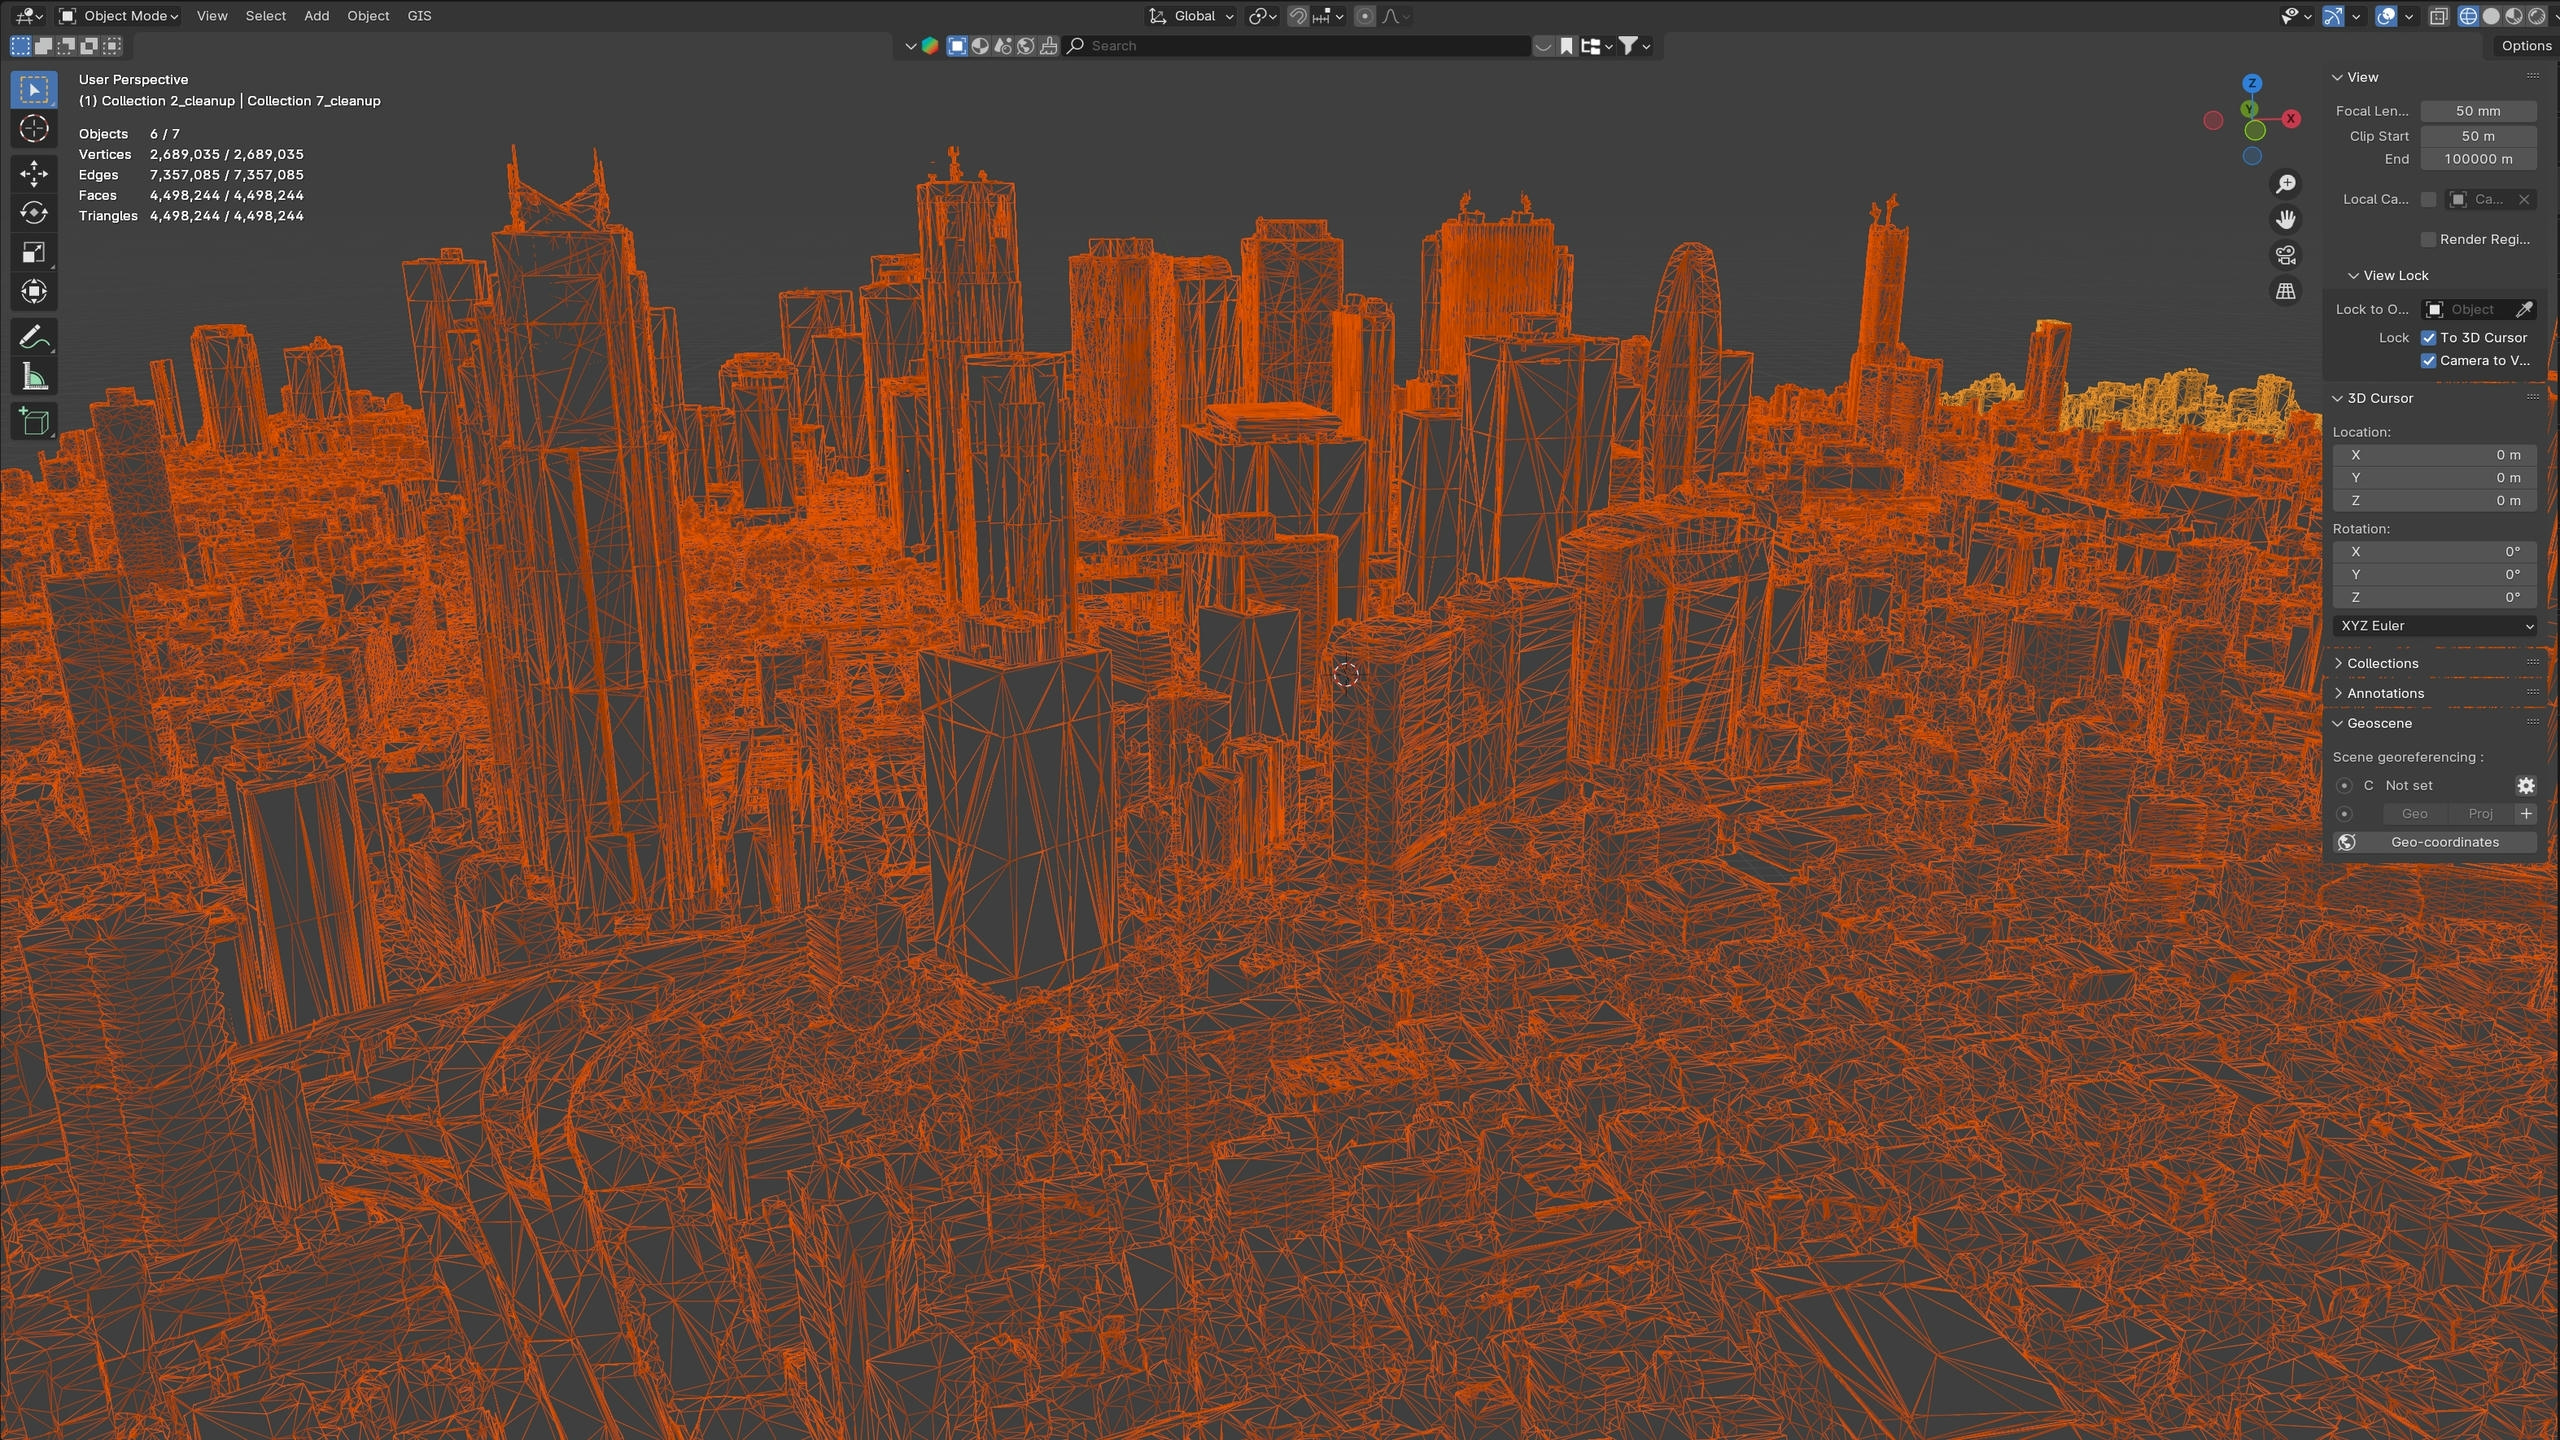Click the Search input field
Screen dimensions: 2560x1440
tap(1297, 46)
